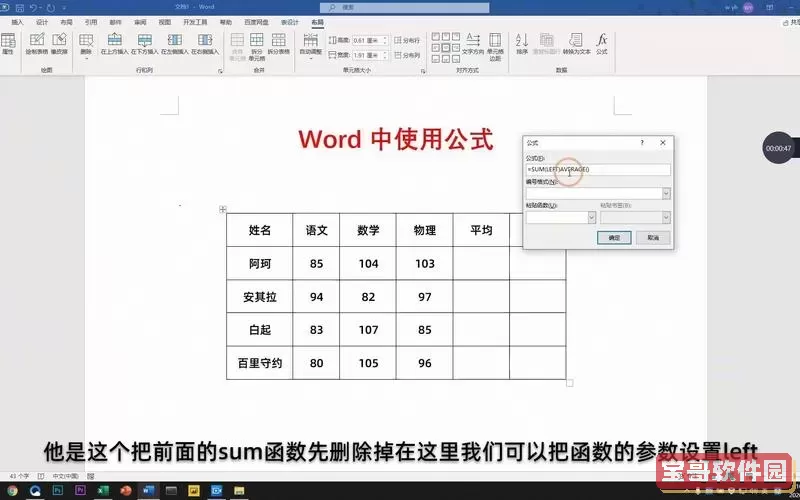Click the help ? button in formula dialog

click(x=642, y=143)
